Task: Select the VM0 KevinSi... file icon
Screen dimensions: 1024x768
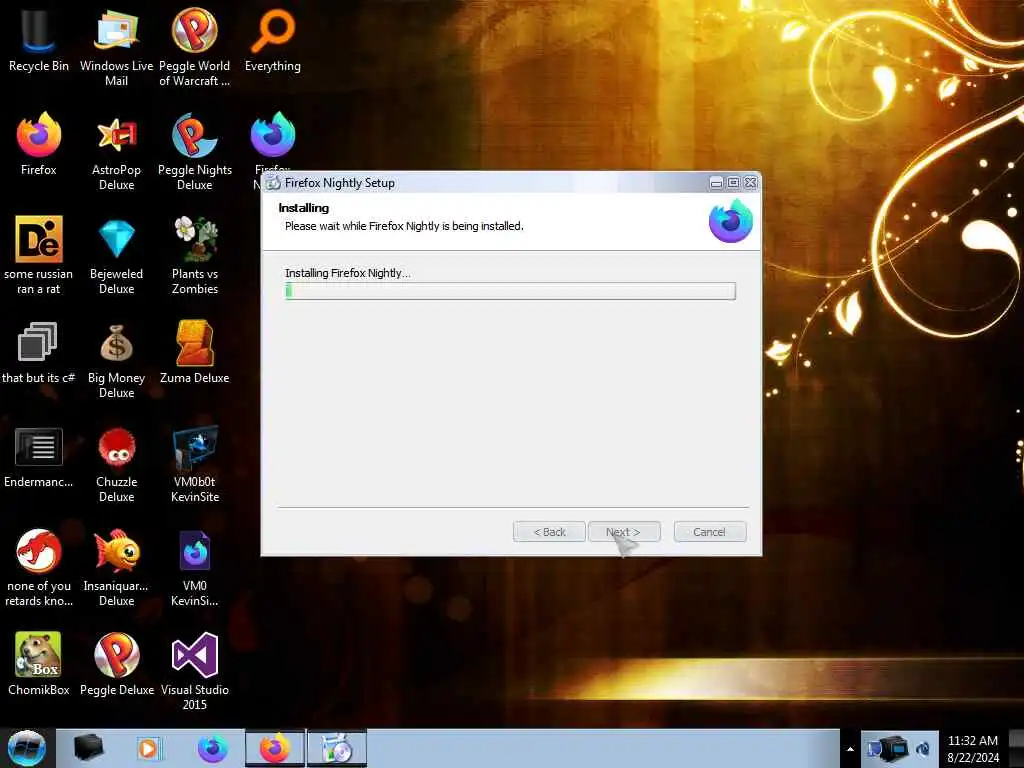Action: coord(195,567)
